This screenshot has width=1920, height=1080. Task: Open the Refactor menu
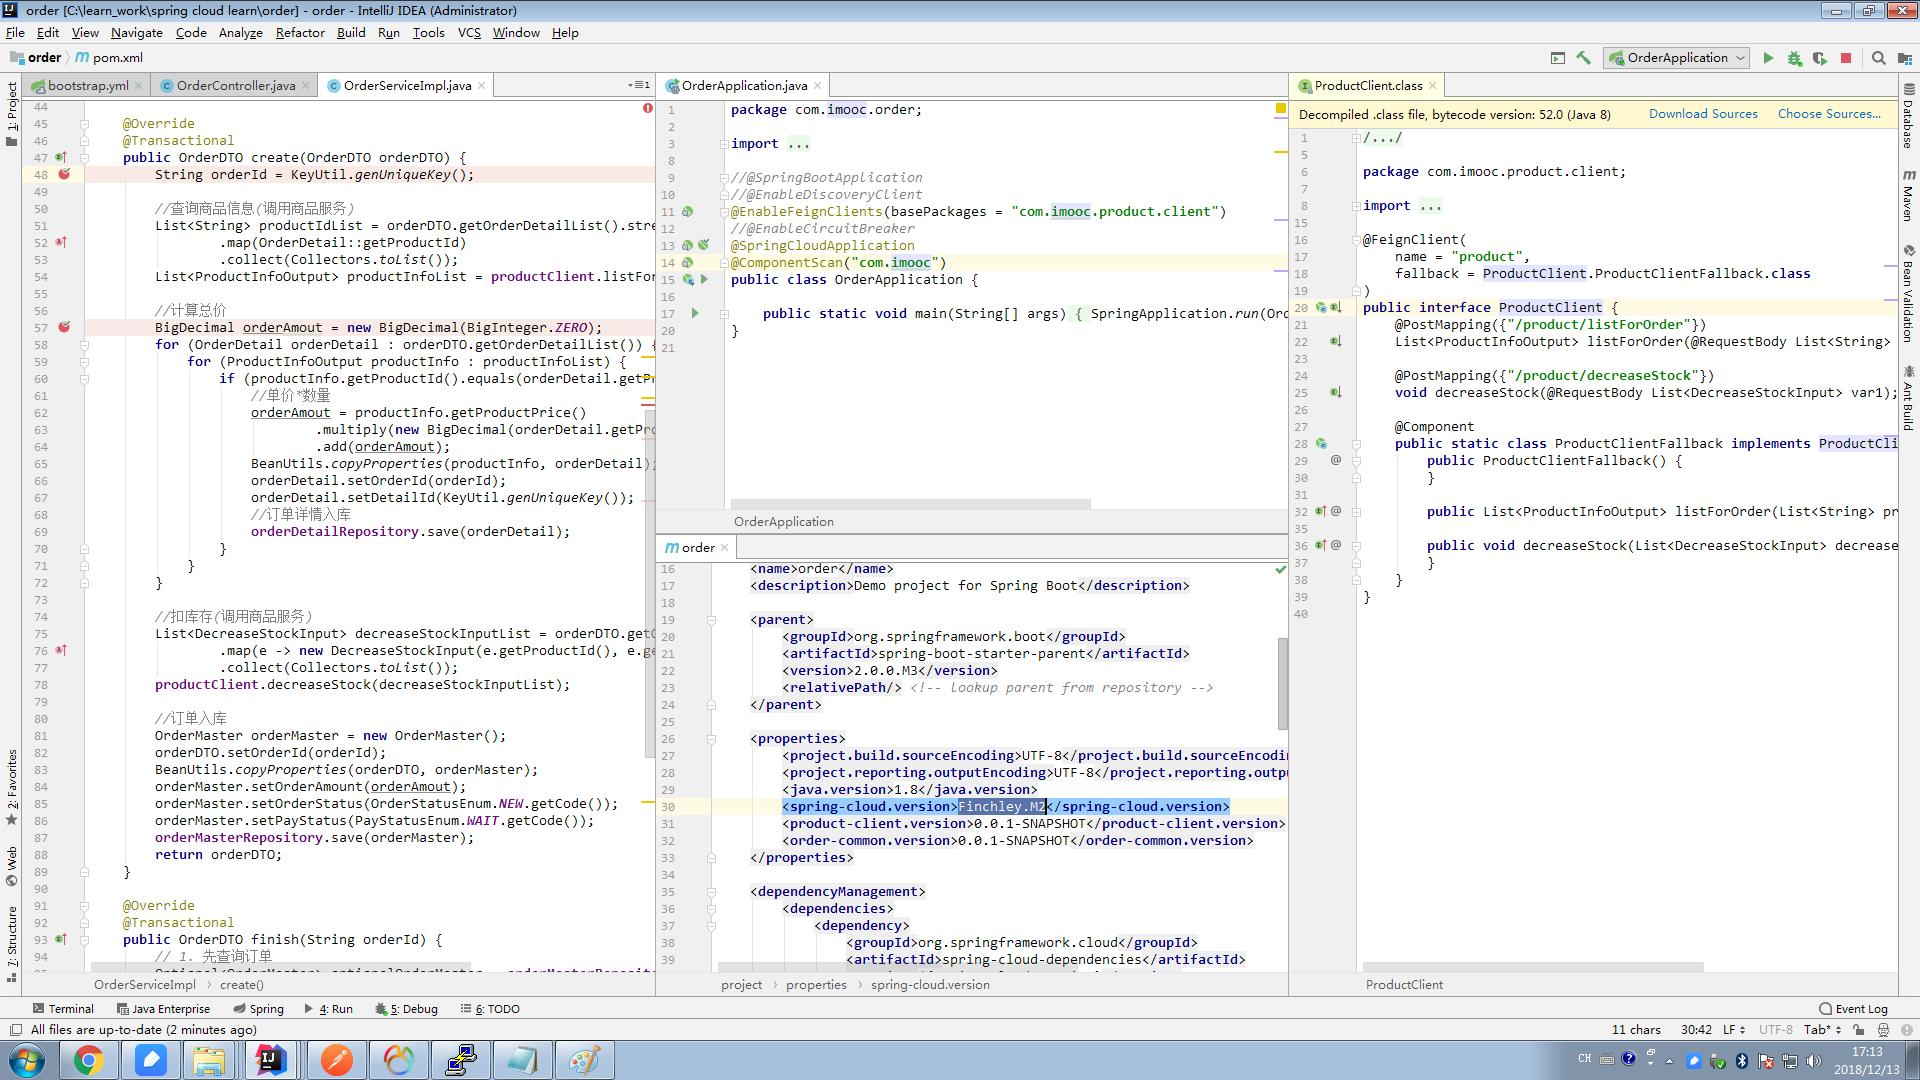(x=300, y=33)
